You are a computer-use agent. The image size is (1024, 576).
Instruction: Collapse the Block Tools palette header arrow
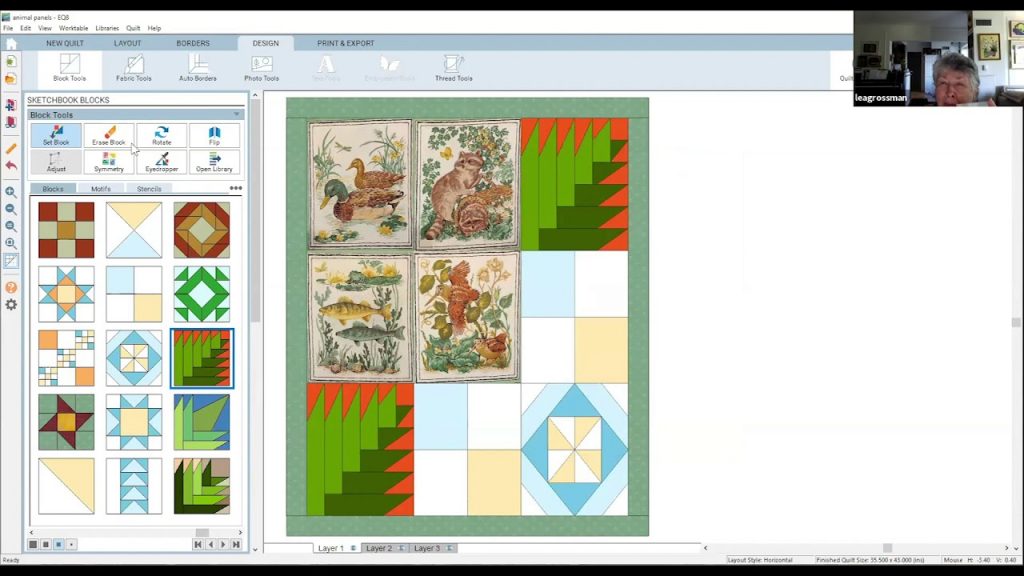236,115
